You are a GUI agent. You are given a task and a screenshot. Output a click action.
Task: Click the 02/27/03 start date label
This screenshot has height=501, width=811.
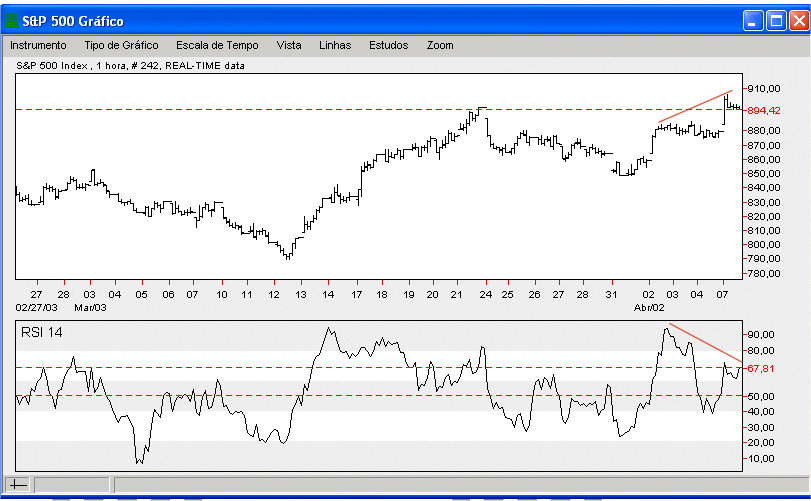36,308
